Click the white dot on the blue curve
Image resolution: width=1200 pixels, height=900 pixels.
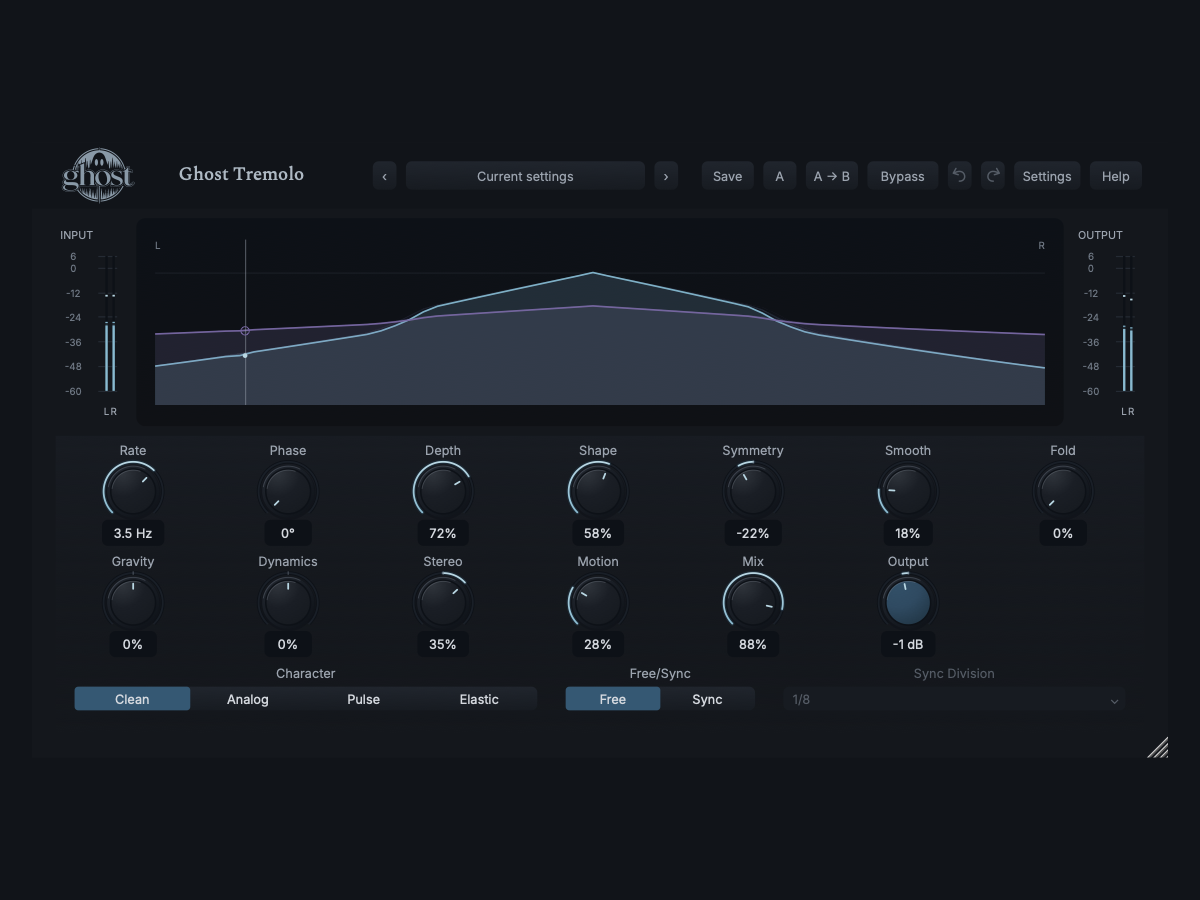pyautogui.click(x=245, y=355)
